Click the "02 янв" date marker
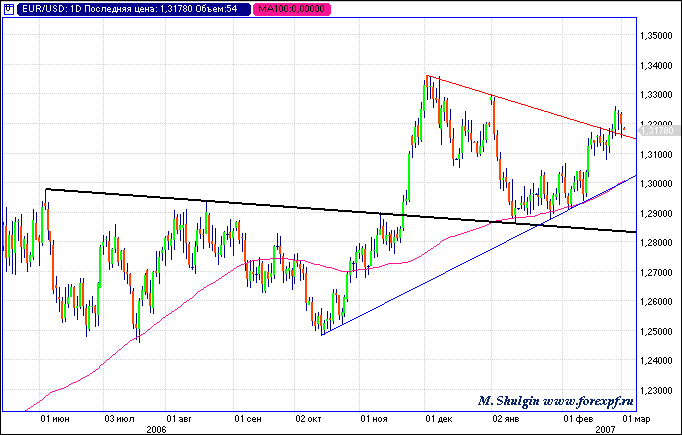Viewport: 682px width, 435px height. point(505,418)
